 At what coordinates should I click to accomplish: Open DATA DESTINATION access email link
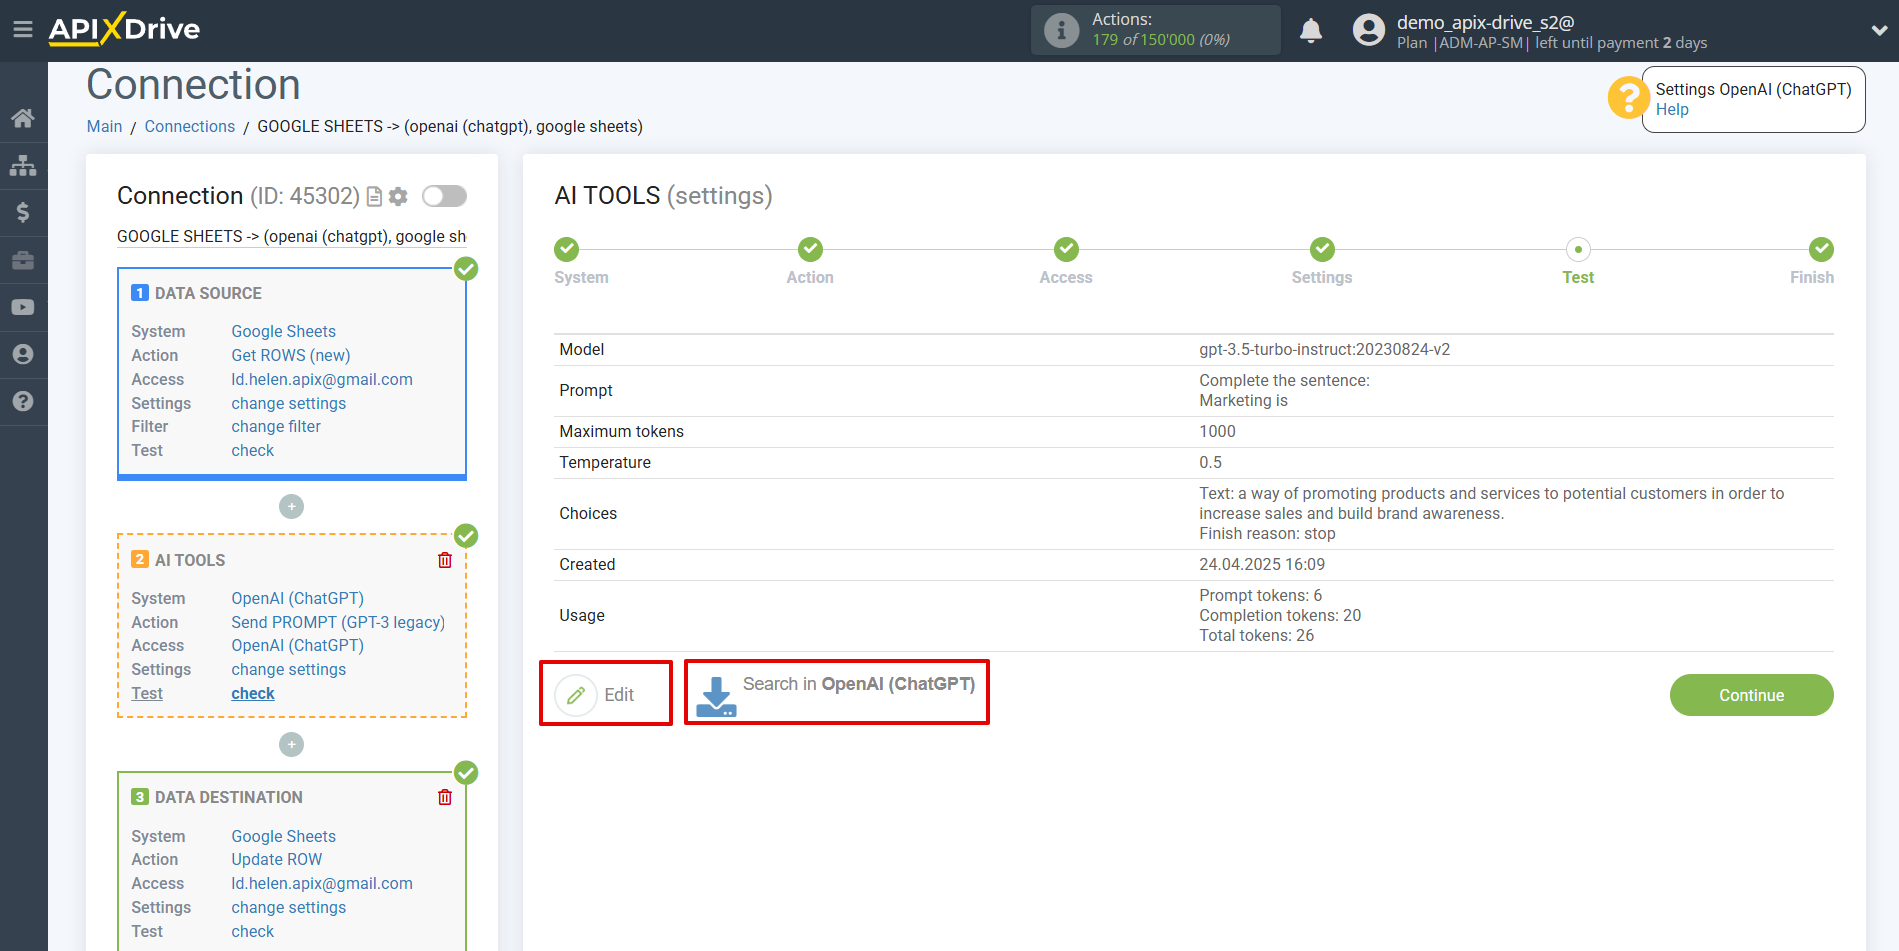[322, 883]
